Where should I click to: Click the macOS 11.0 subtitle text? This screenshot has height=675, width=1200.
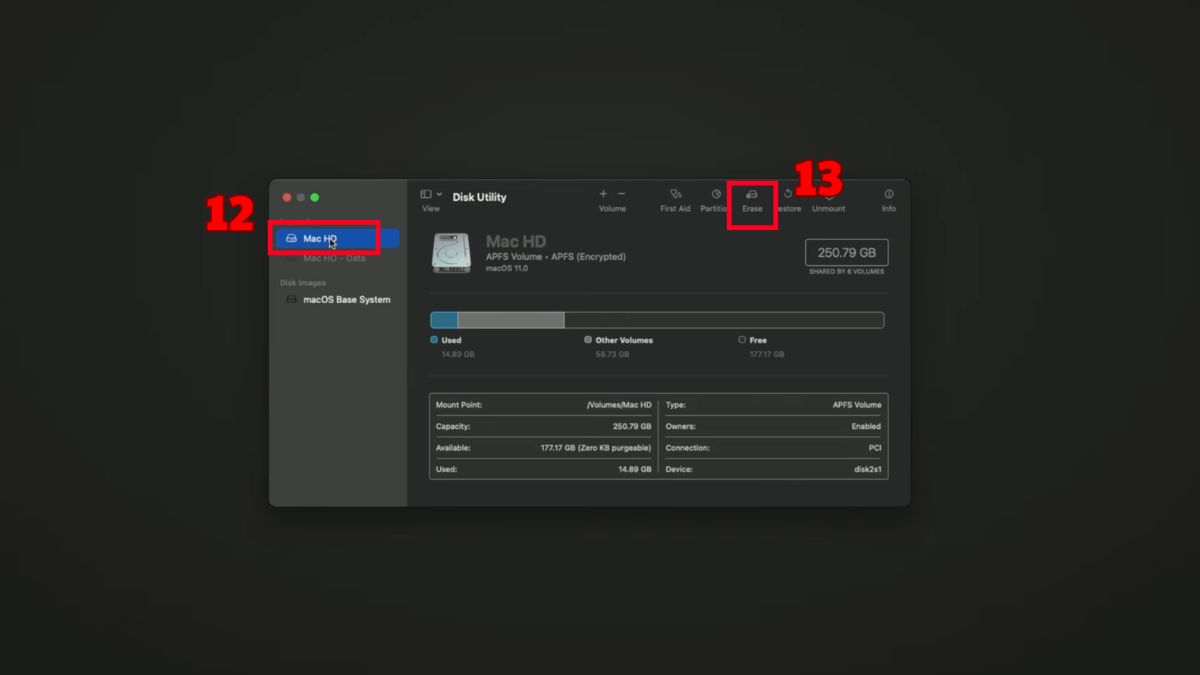[x=507, y=268]
